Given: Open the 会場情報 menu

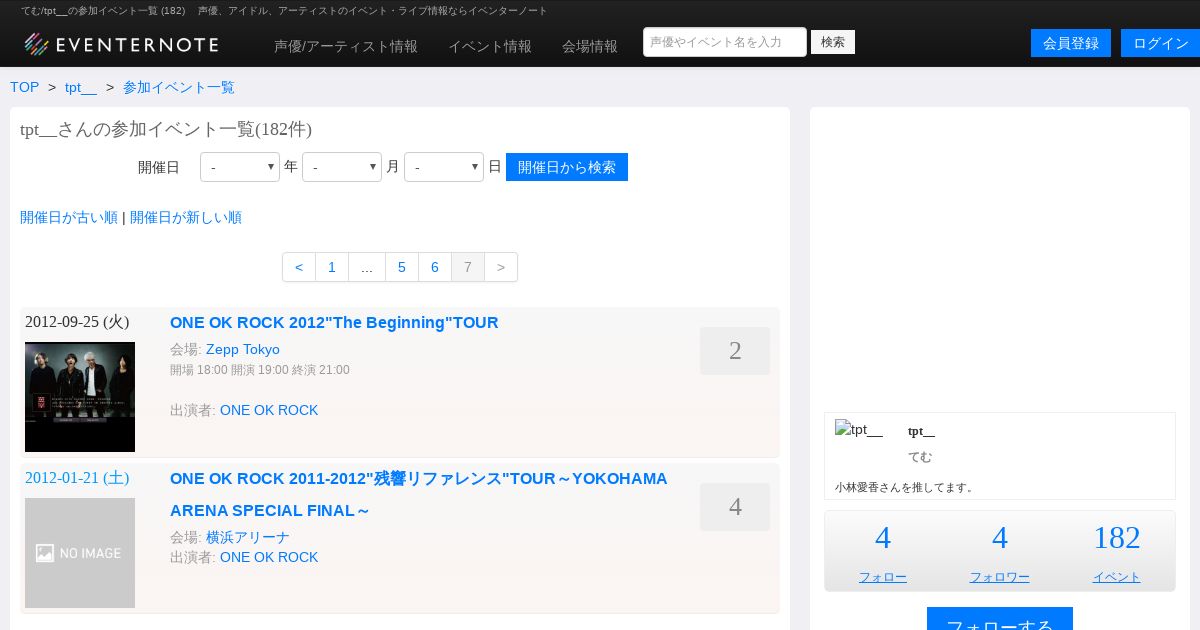Looking at the screenshot, I should pyautogui.click(x=590, y=46).
